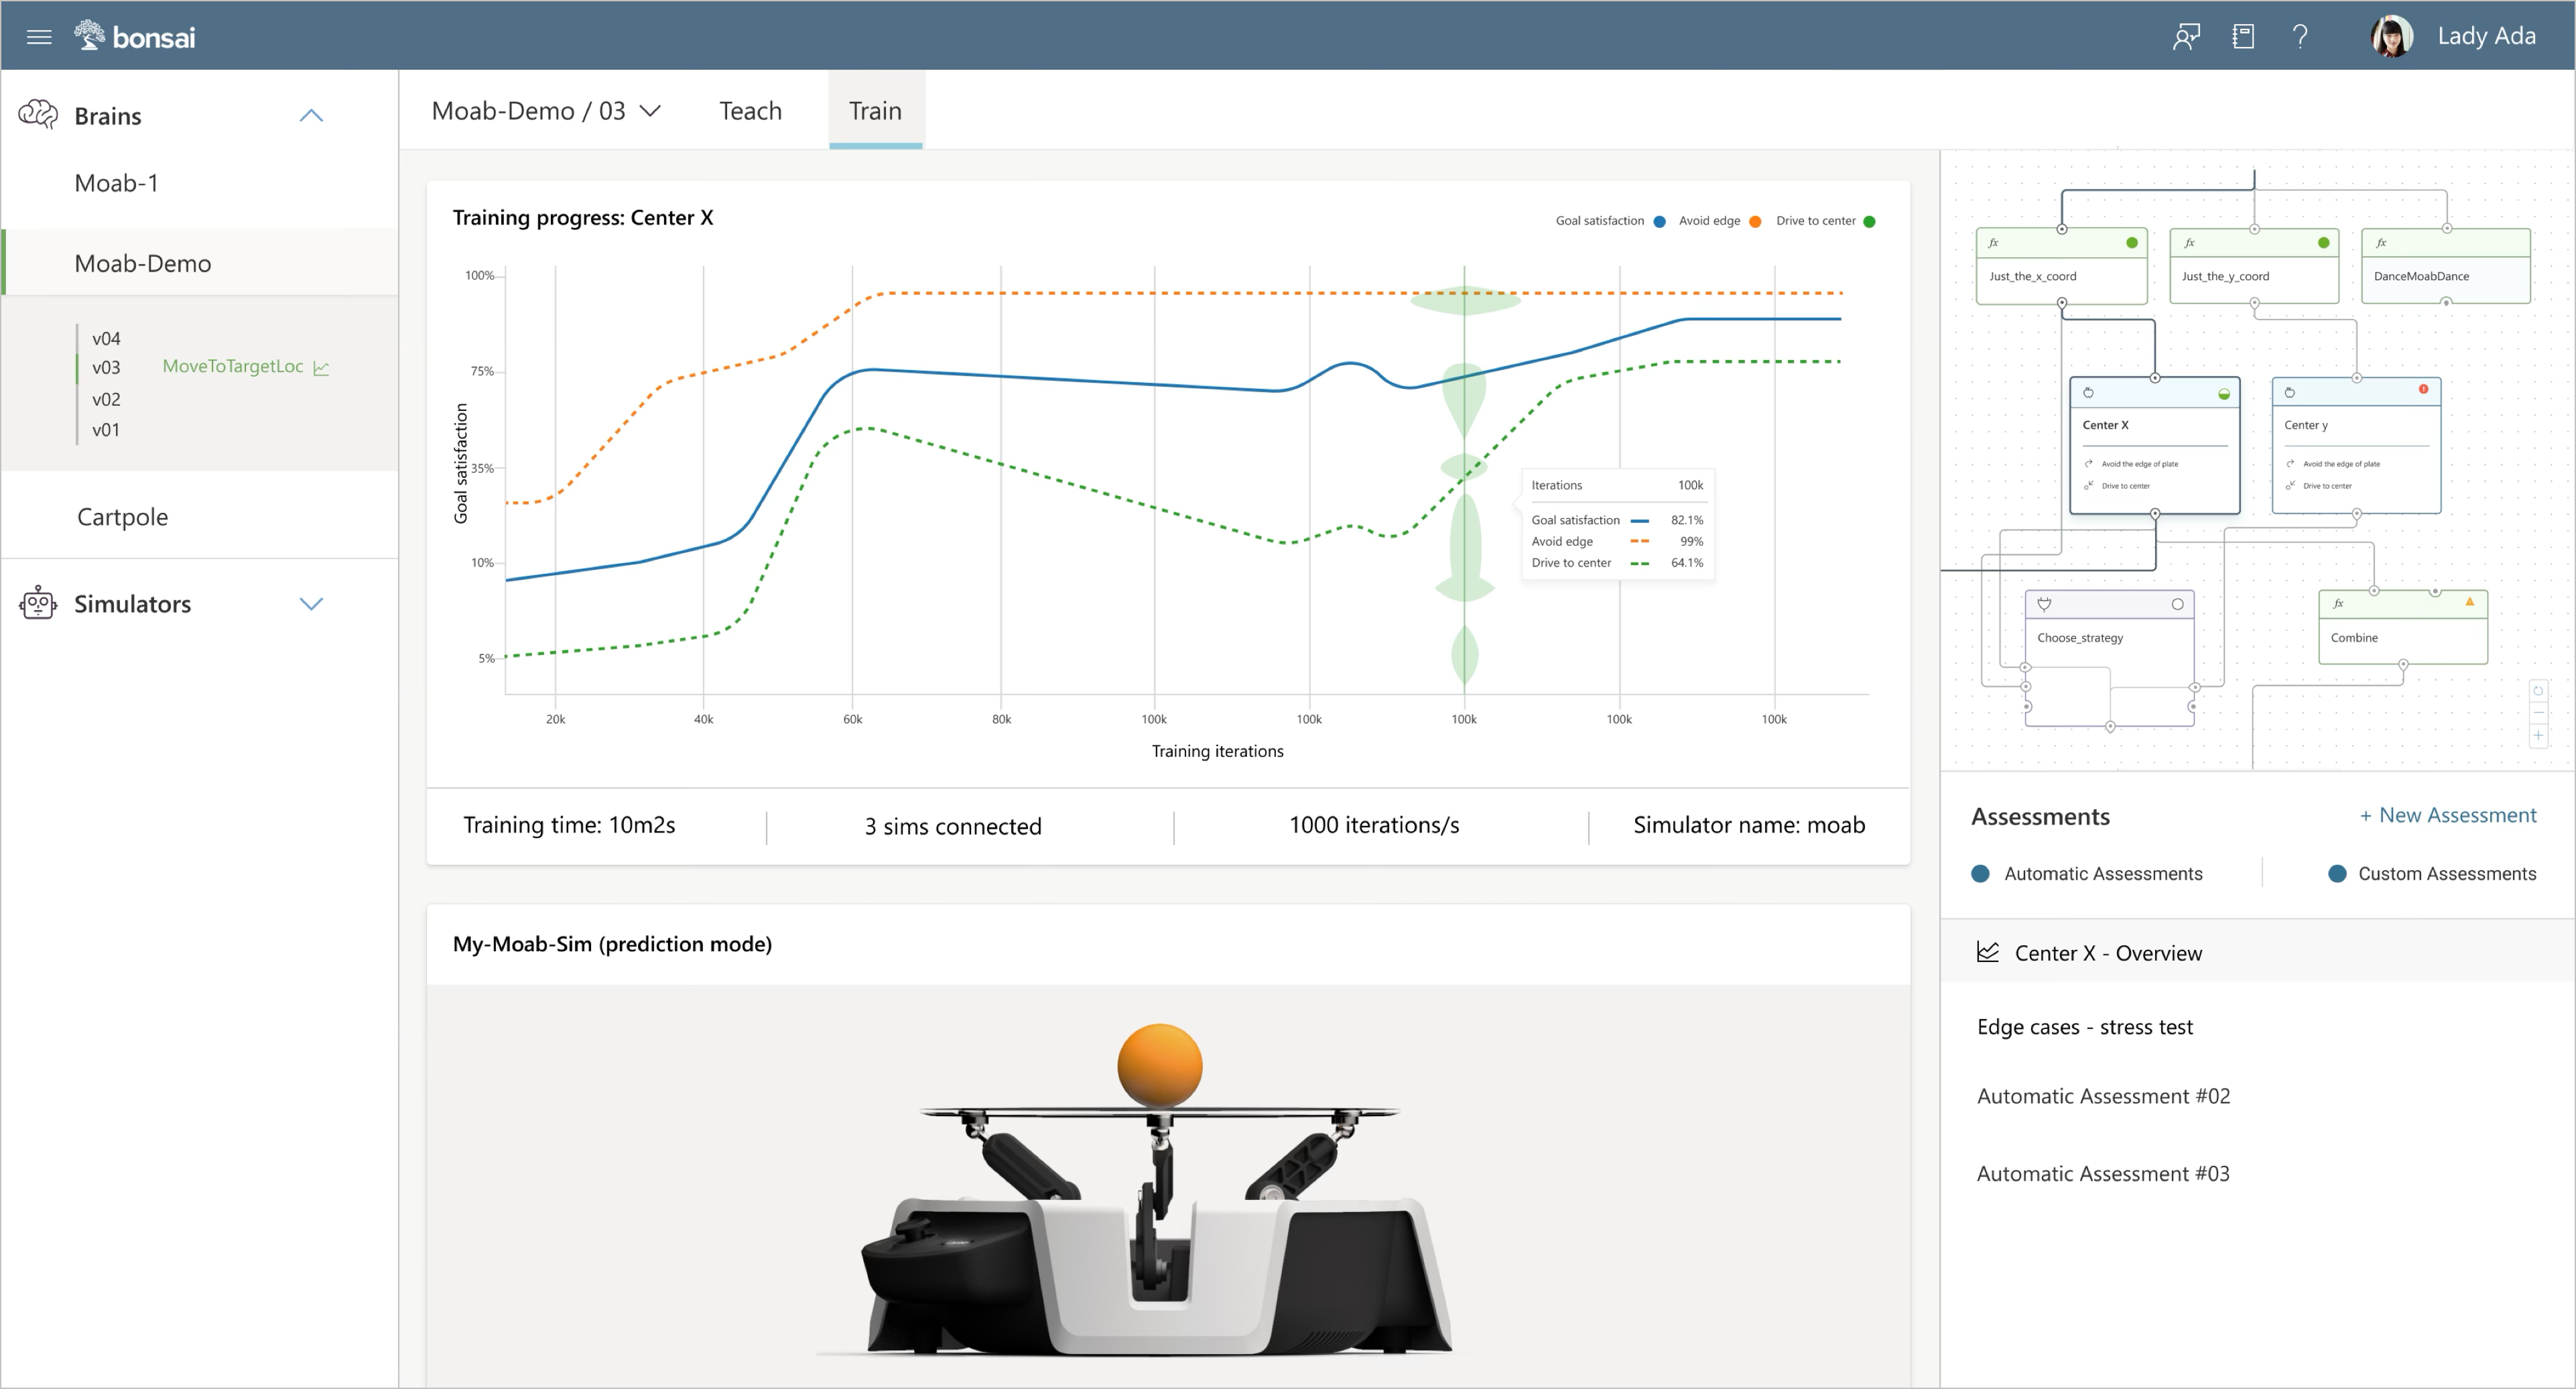2576x1389 pixels.
Task: Switch to the Teach tab
Action: pyautogui.click(x=750, y=111)
